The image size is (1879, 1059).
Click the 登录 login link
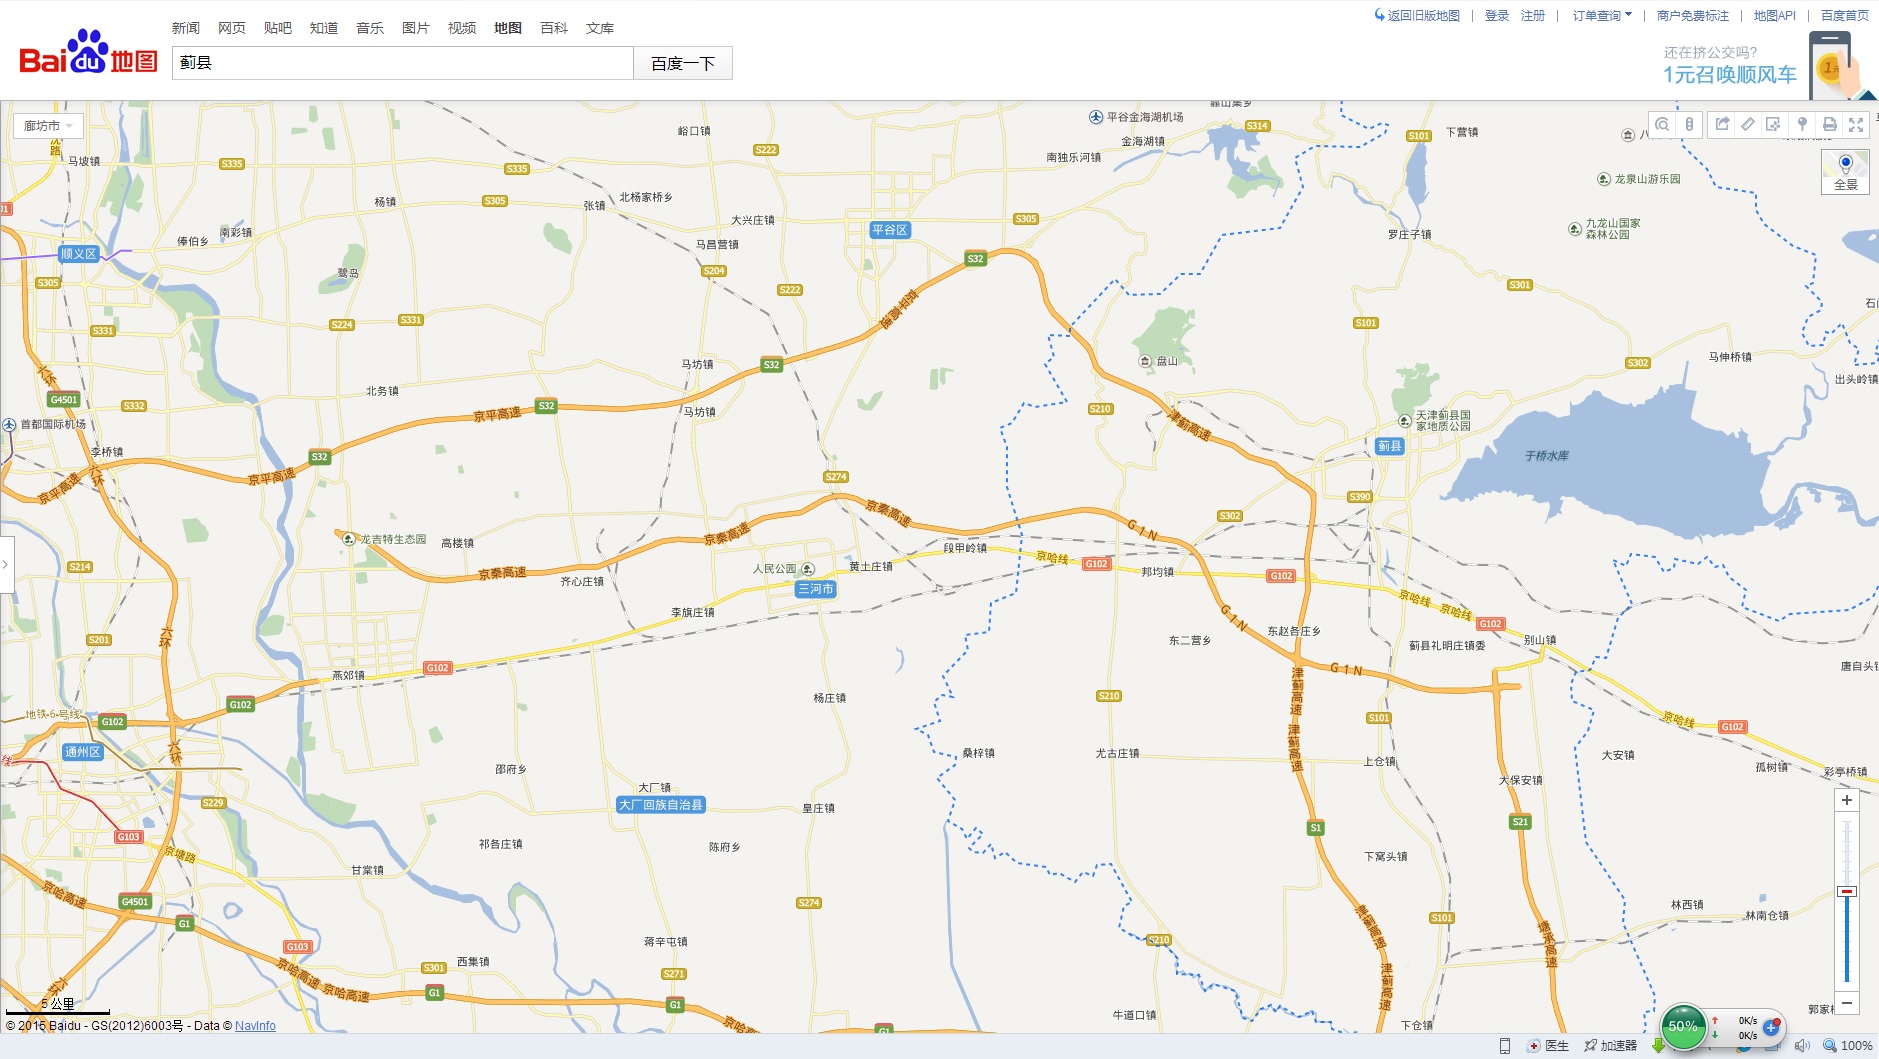[1497, 15]
